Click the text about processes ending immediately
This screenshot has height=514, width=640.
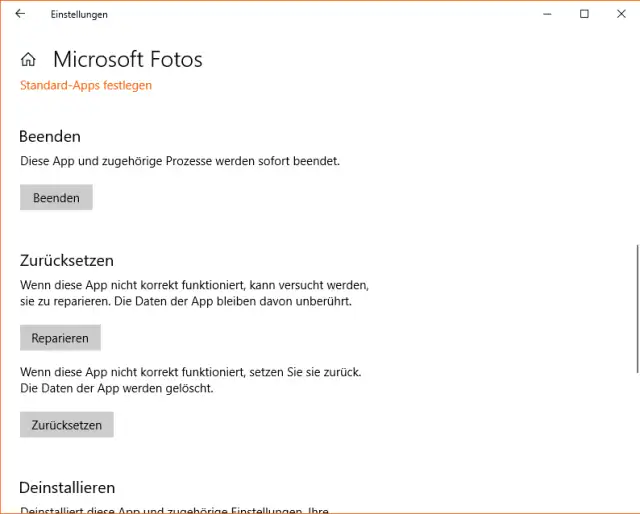click(180, 160)
